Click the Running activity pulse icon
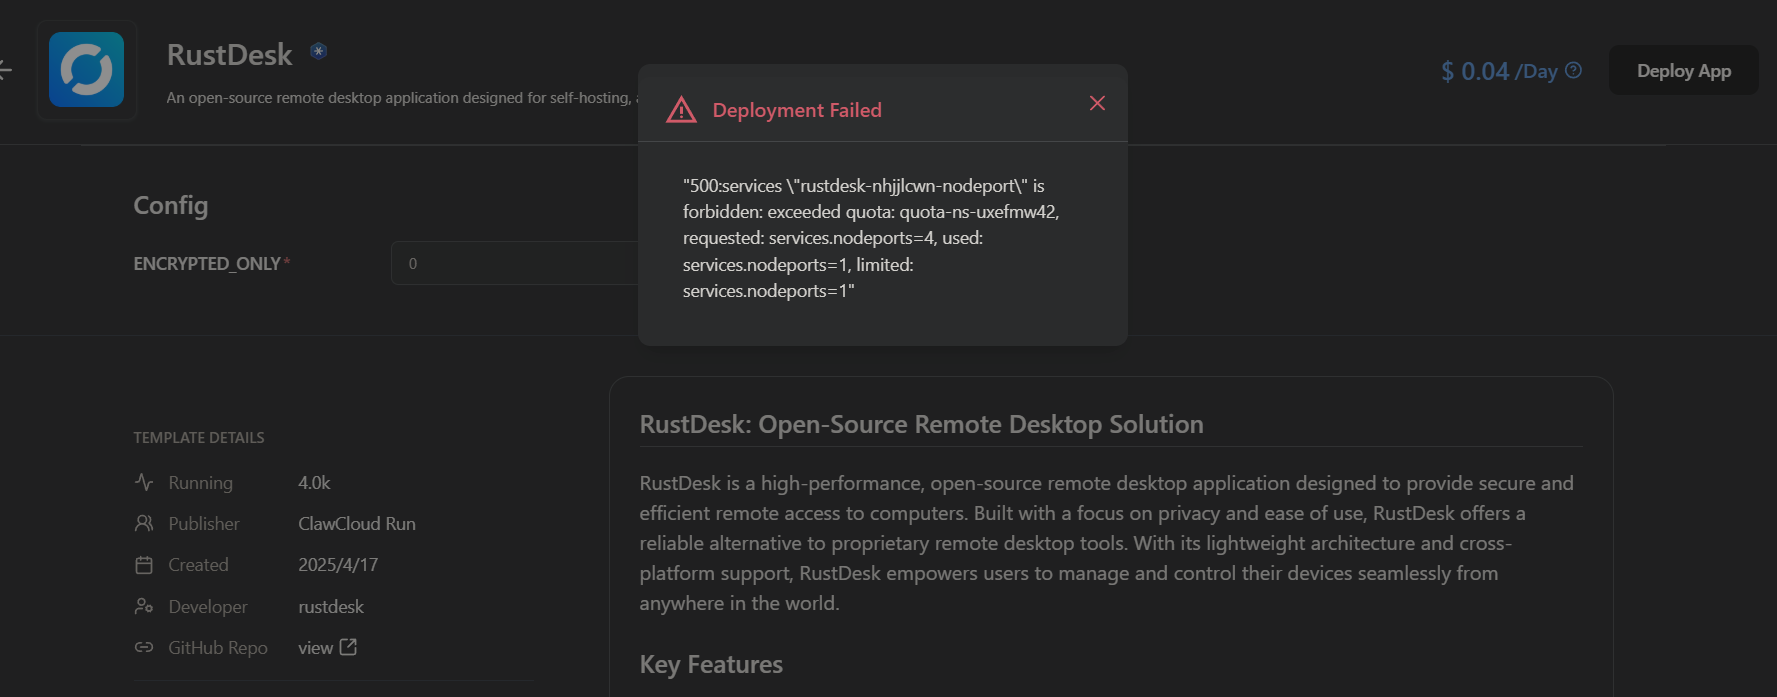 point(144,482)
